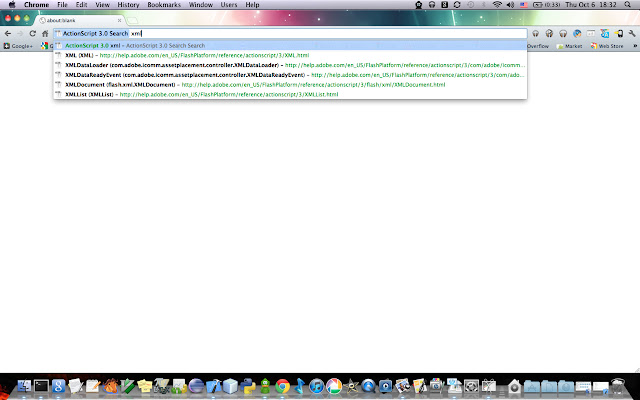The width and height of the screenshot is (640, 400).
Task: Open the Wi-Fi status menu
Action: point(497,5)
